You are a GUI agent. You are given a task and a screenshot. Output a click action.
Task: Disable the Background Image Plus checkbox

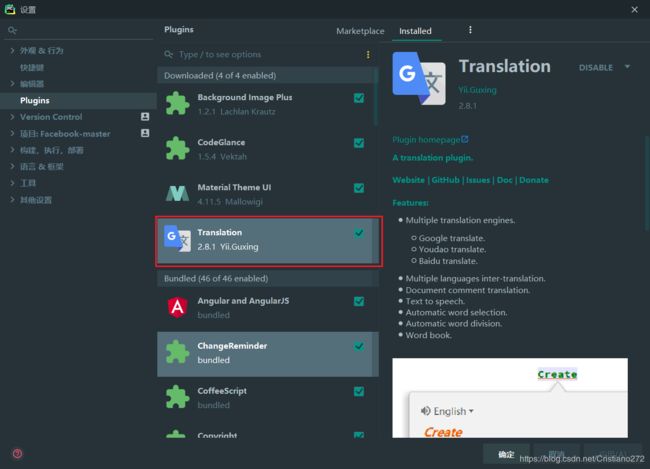(359, 98)
